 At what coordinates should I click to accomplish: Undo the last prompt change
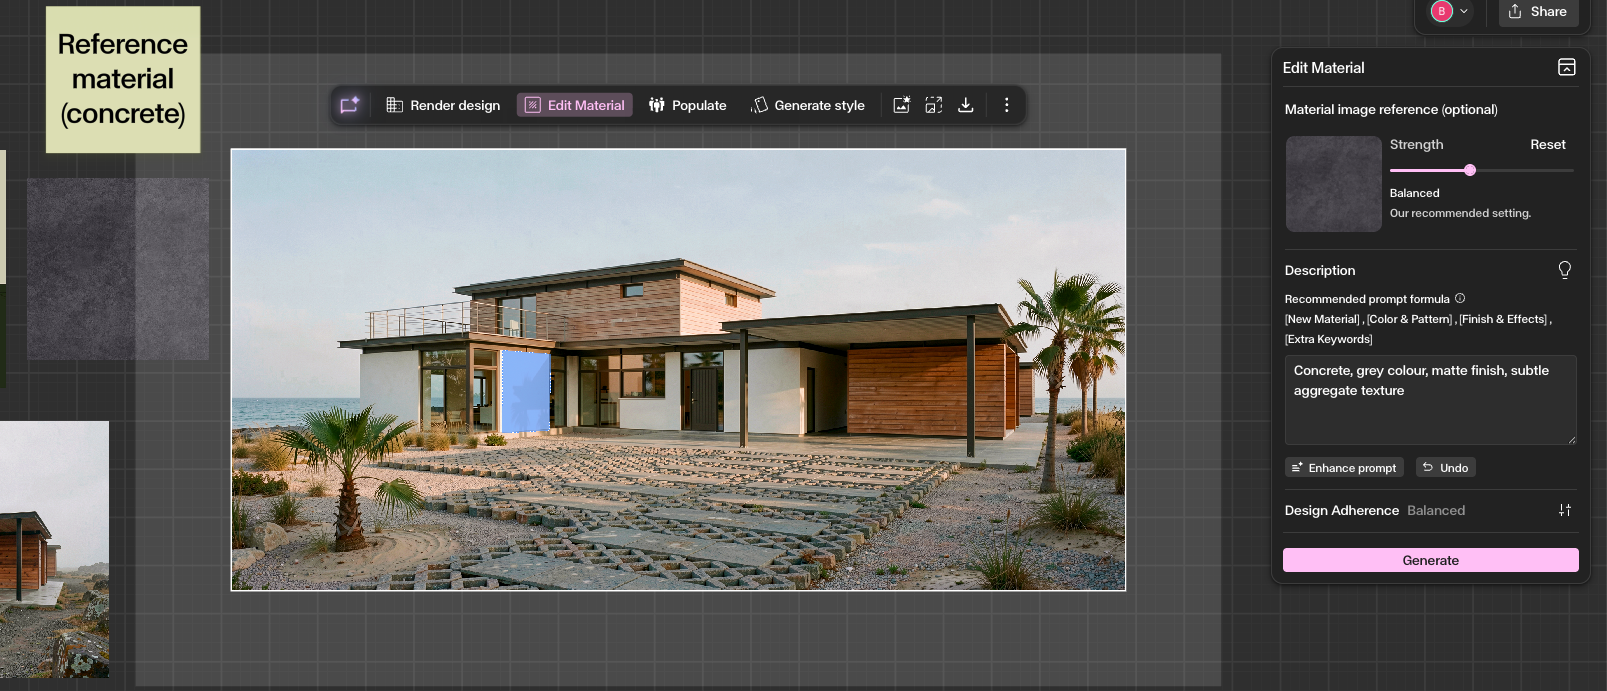coord(1445,468)
